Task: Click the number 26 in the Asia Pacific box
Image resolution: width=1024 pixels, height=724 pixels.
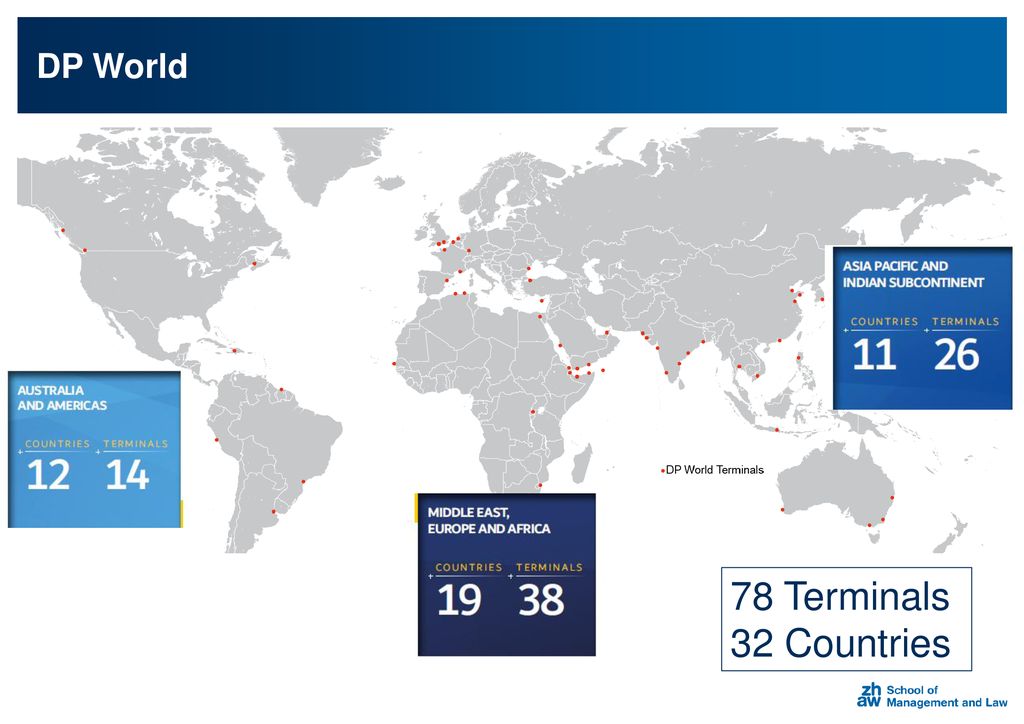Action: (x=957, y=354)
